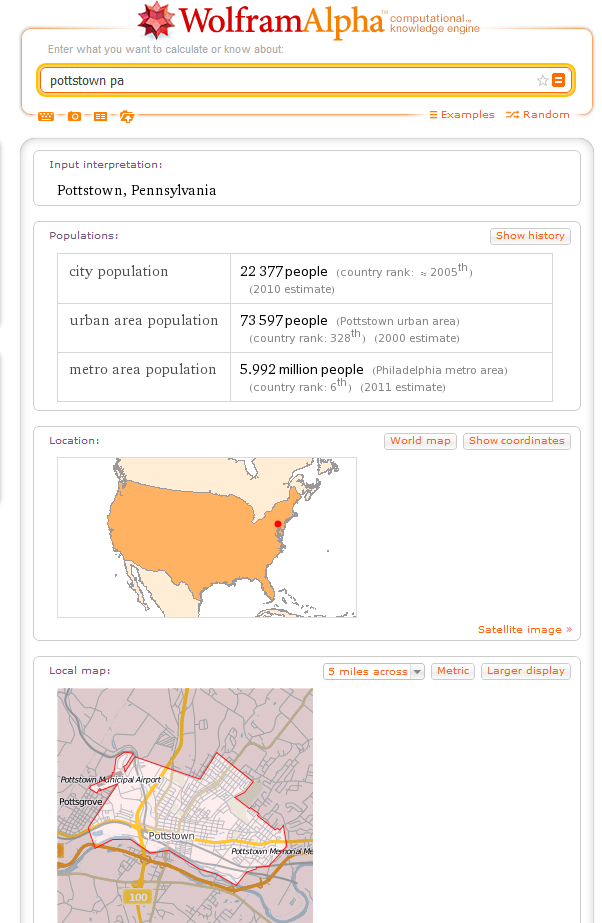Click the WolframAlpha logo
The image size is (602, 923).
point(309,20)
